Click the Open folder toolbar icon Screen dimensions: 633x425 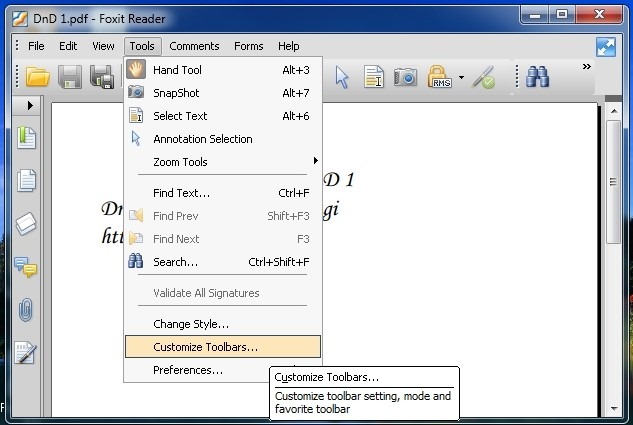tap(38, 77)
